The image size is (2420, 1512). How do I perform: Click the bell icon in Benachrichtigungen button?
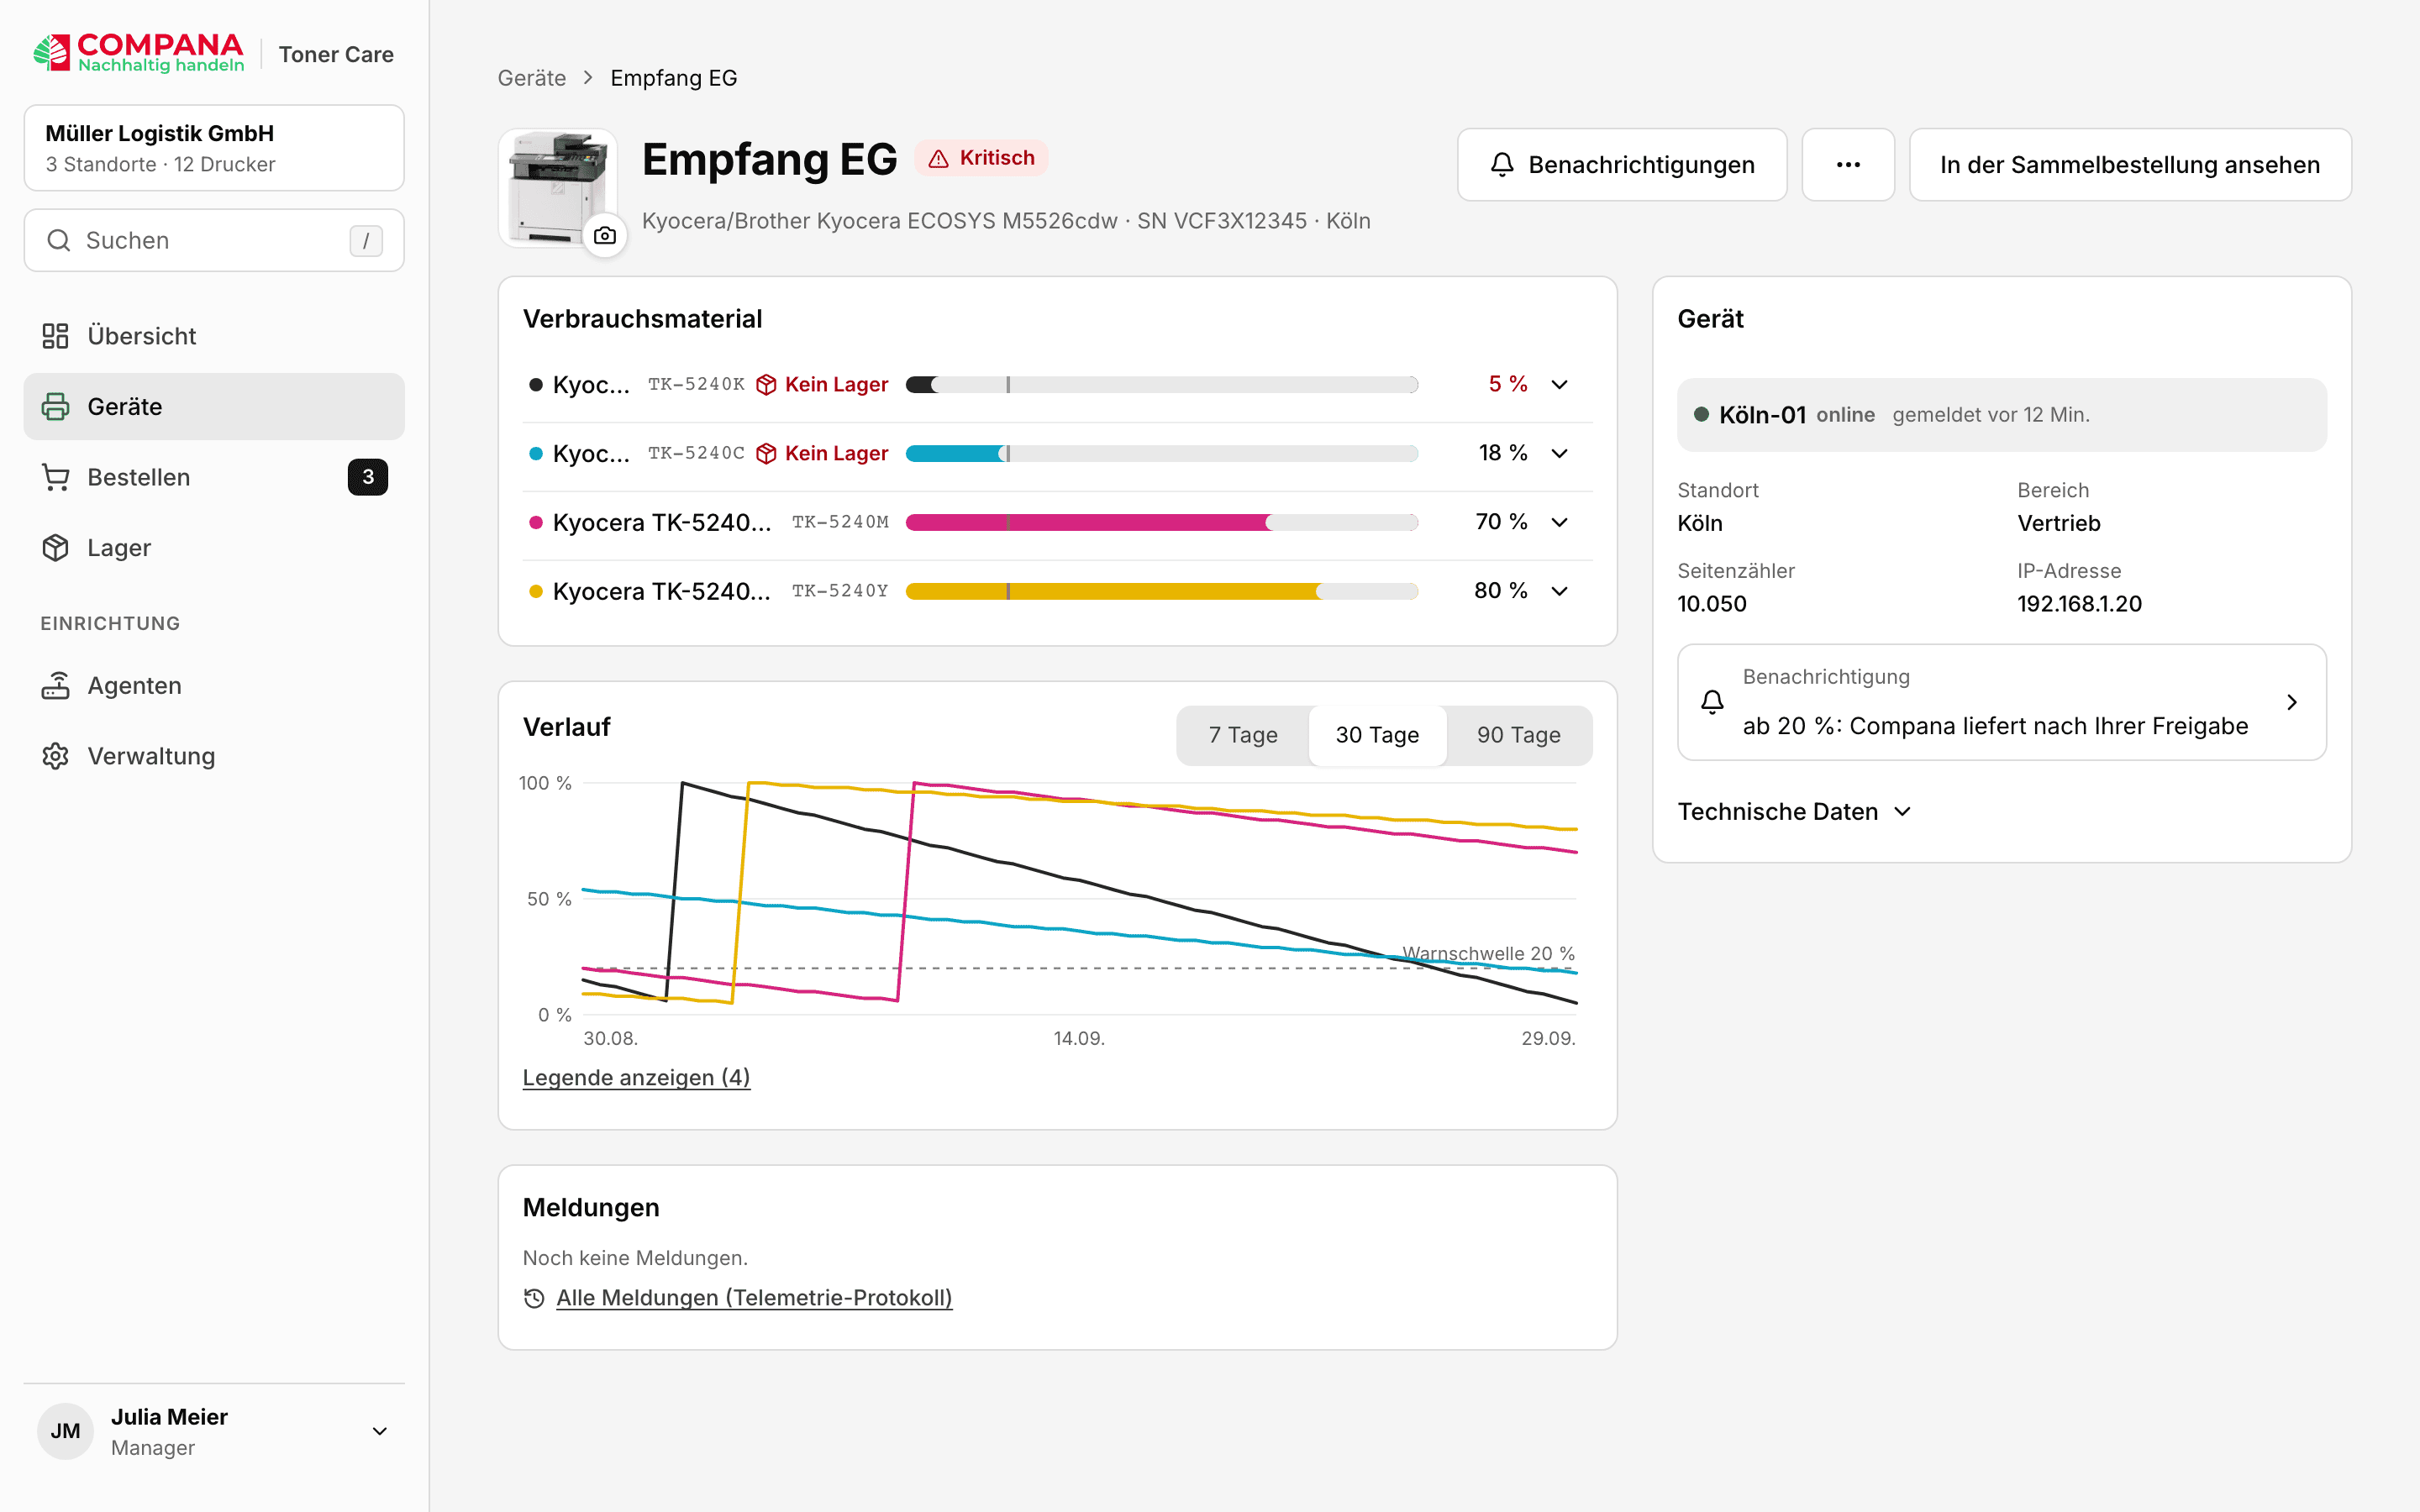[x=1502, y=165]
